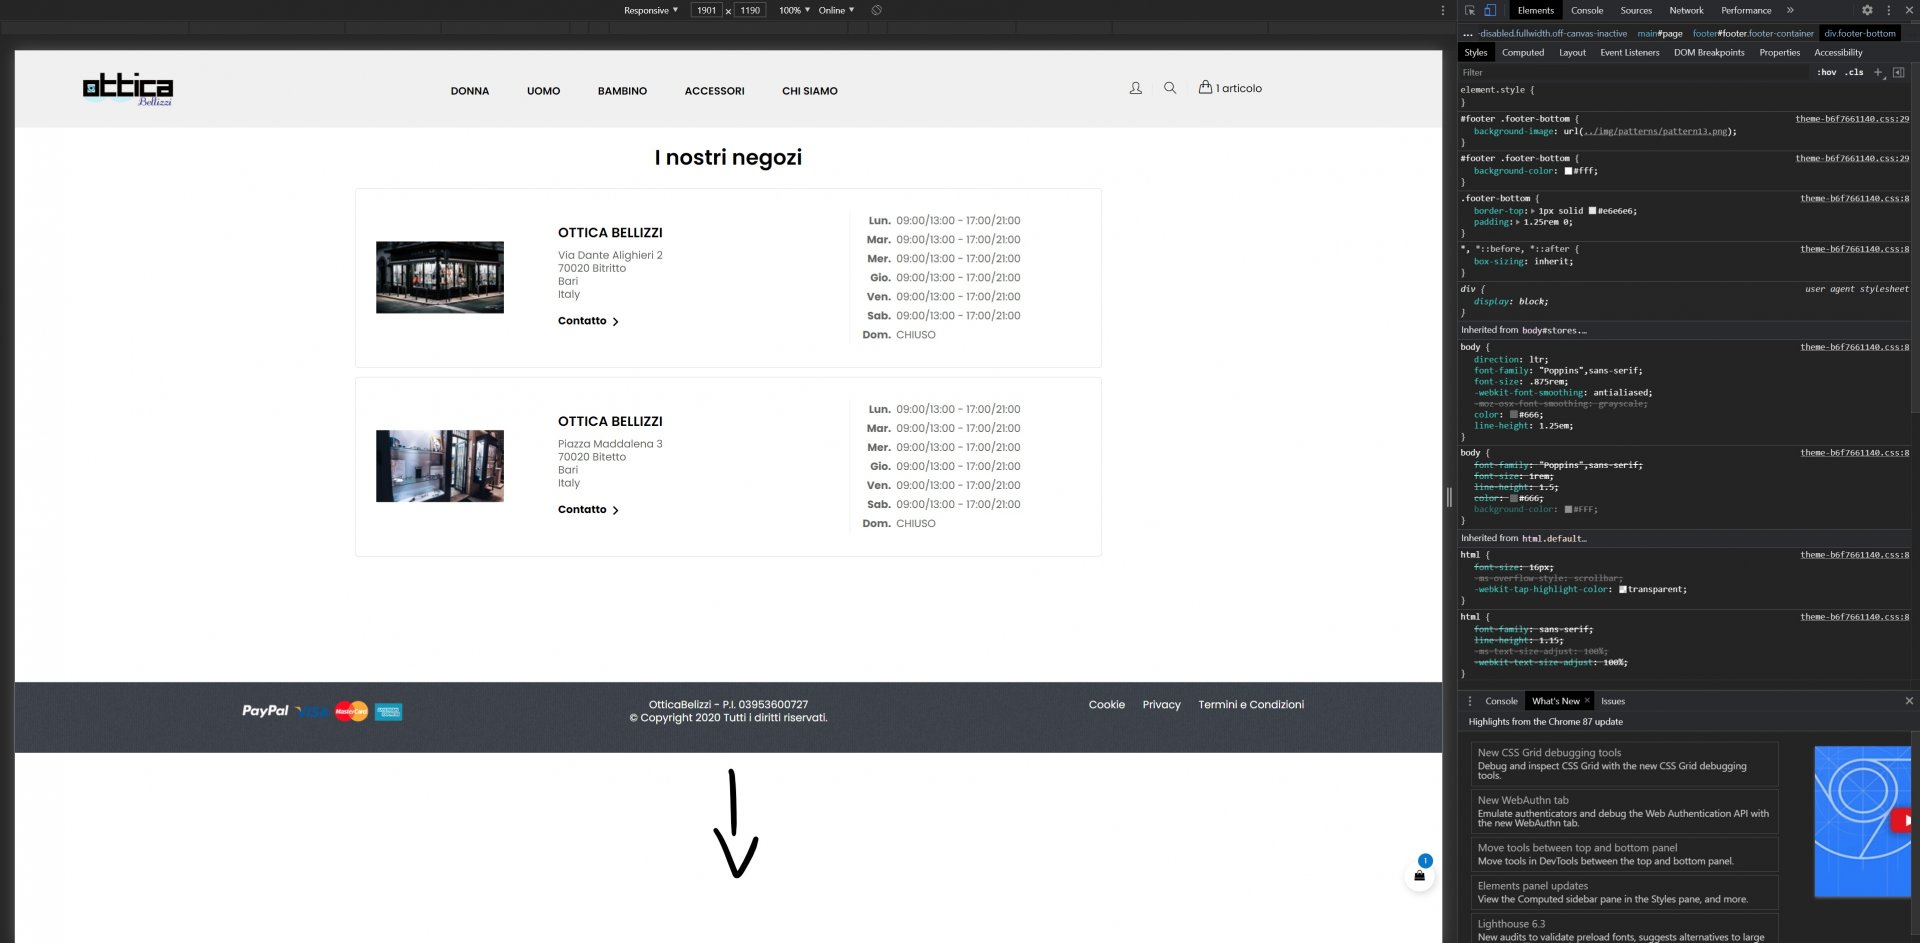Click the breadcrumb ellipsis

tap(1468, 33)
